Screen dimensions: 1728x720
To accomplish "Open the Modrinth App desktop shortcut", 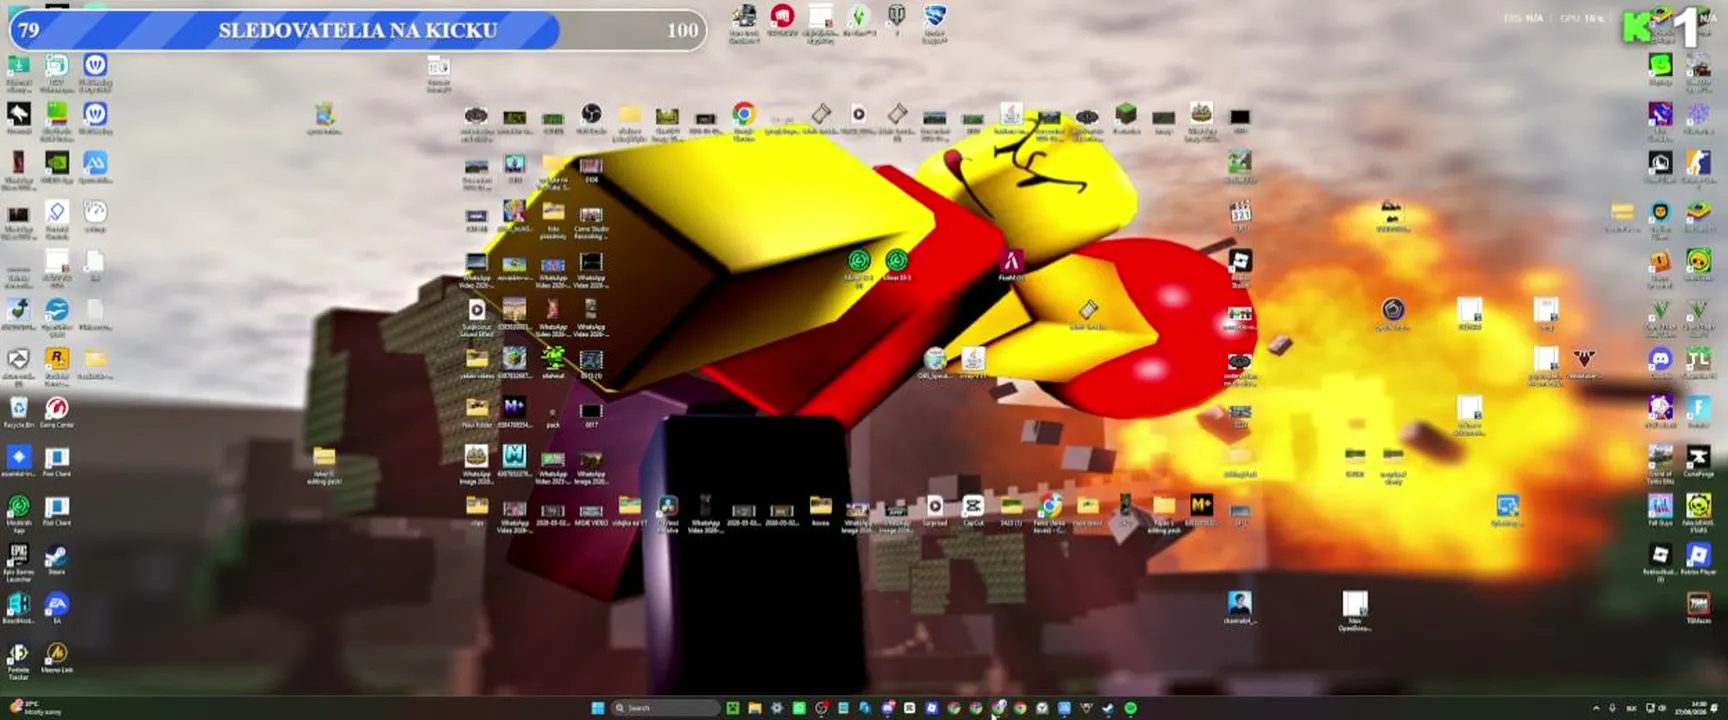I will (18, 511).
